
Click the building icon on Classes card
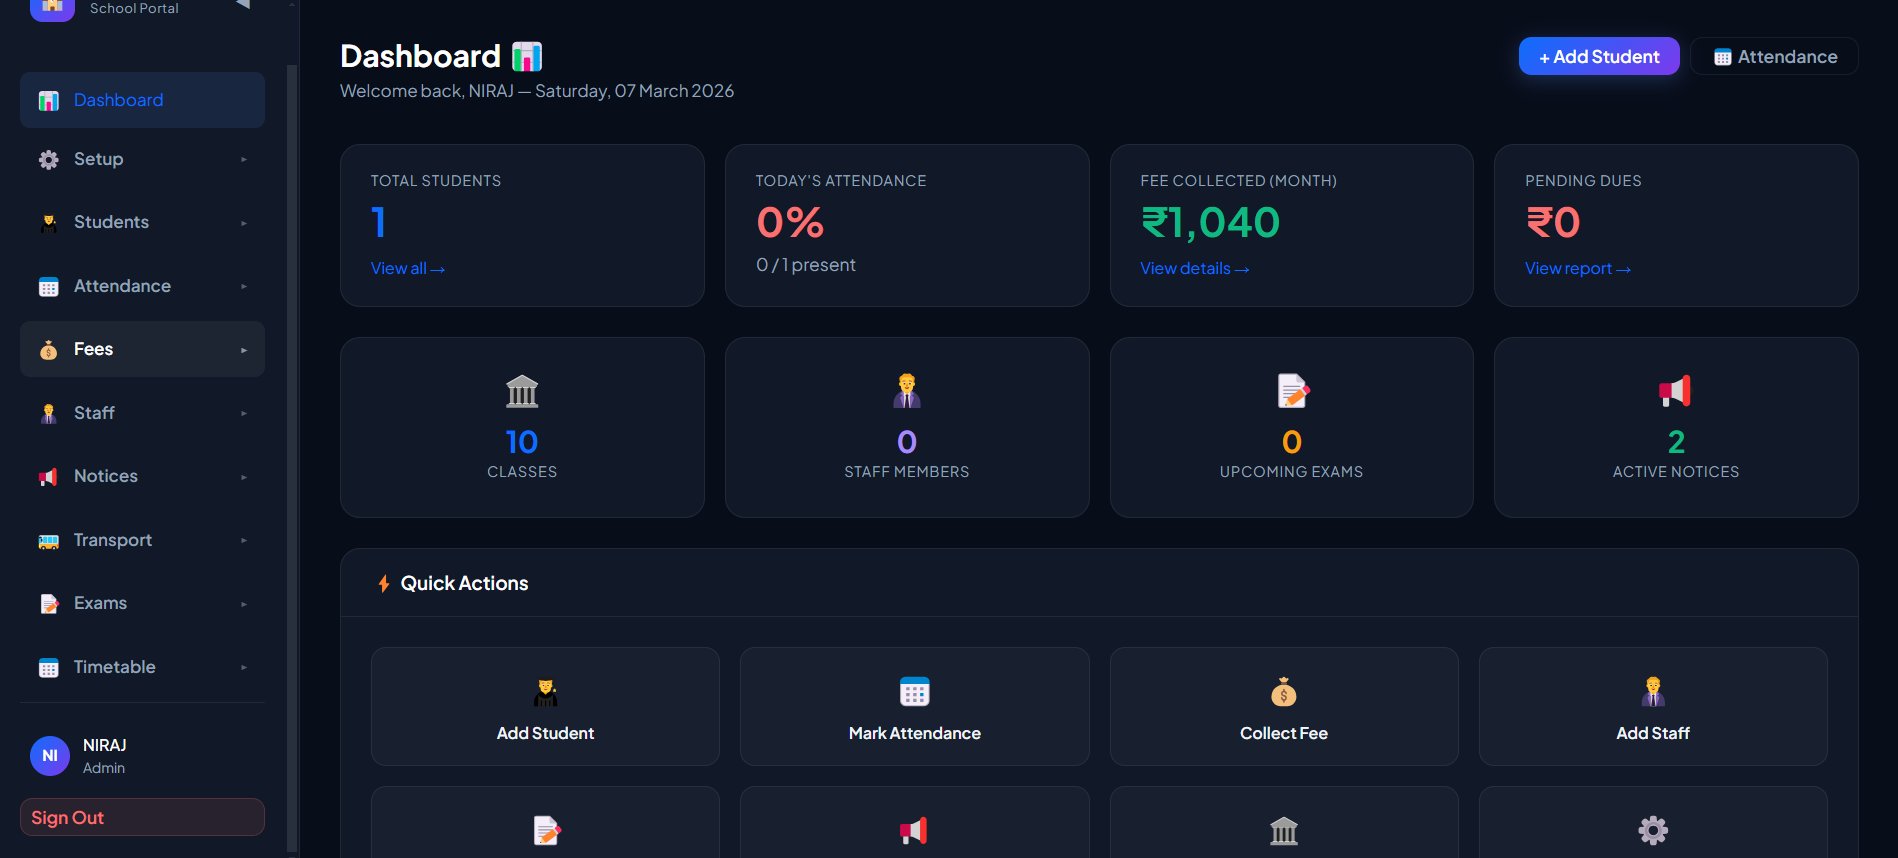coord(522,391)
